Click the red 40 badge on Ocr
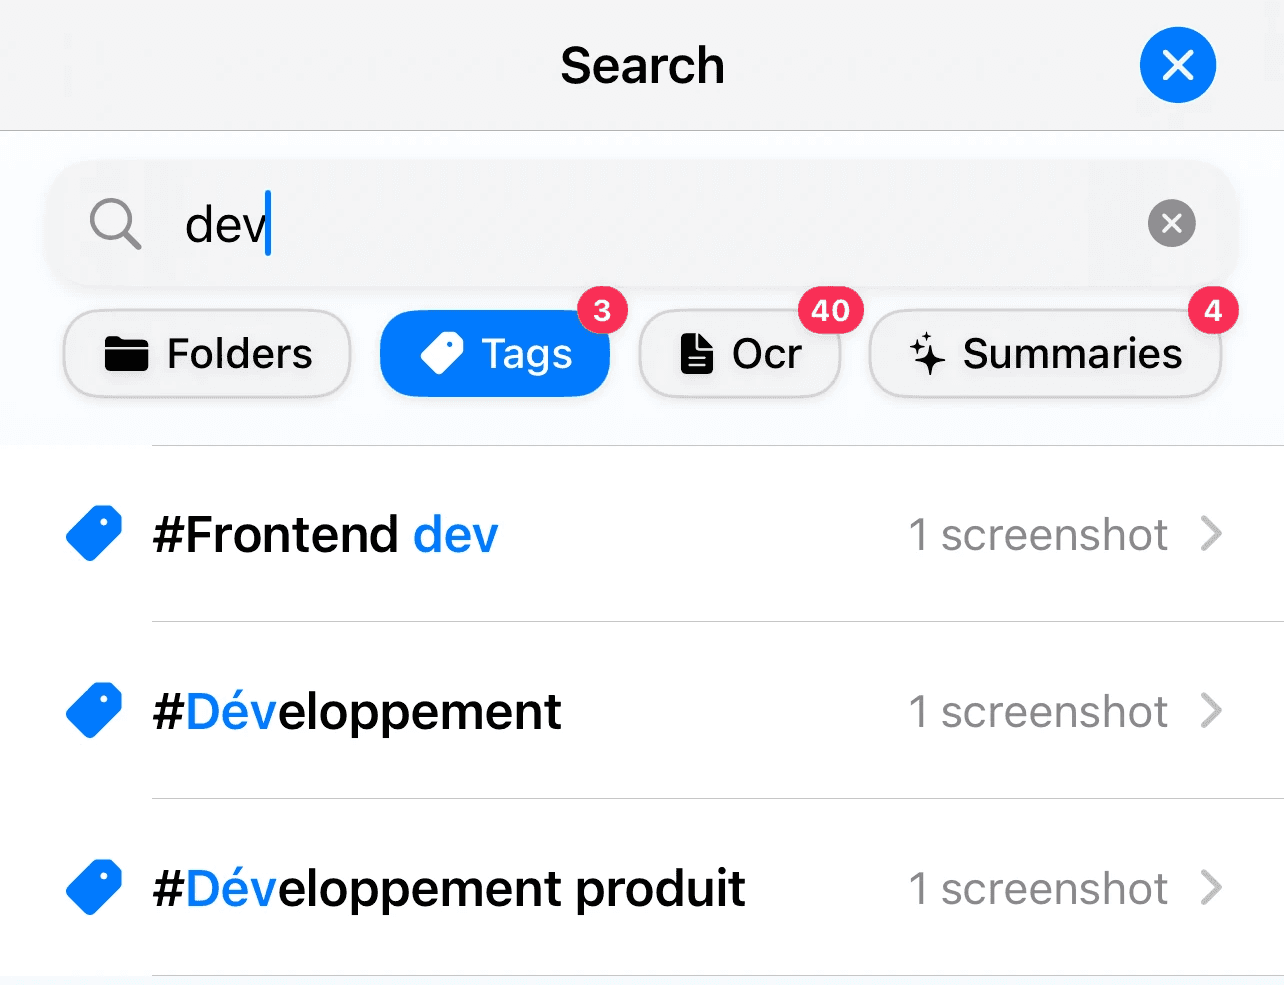Image resolution: width=1284 pixels, height=985 pixels. [830, 311]
